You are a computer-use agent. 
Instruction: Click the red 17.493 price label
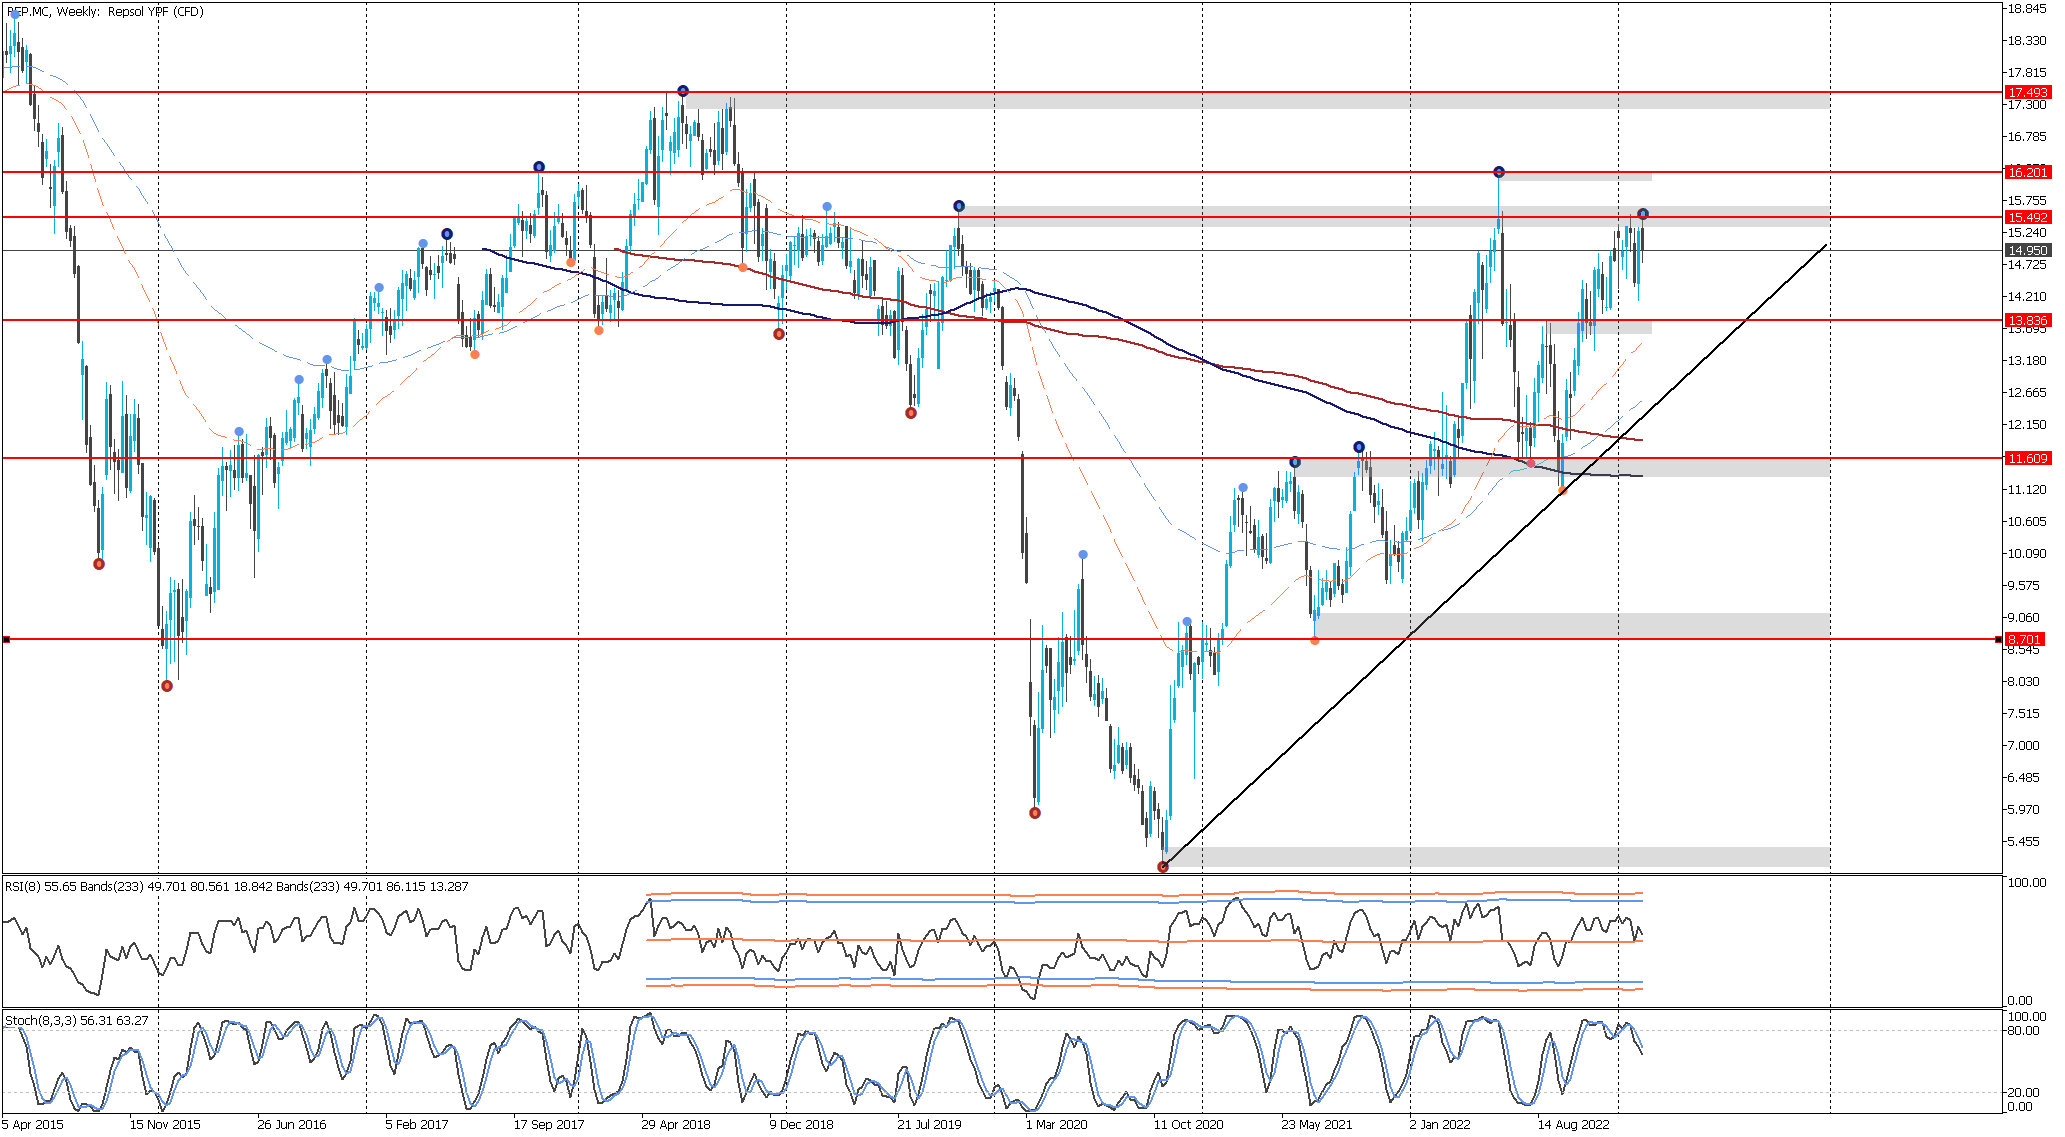[x=2027, y=92]
